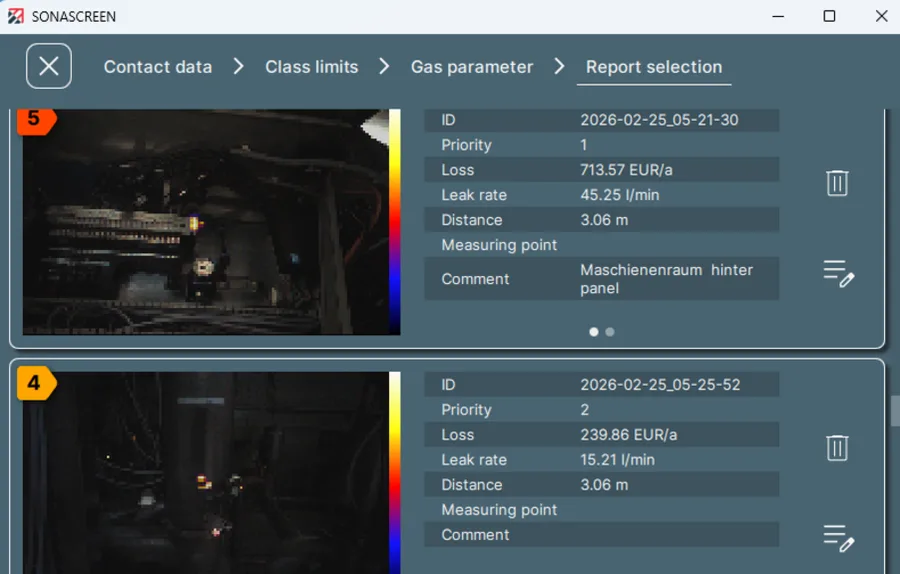Click the color scale bar beside the leak 5 image
900x574 pixels.
[394, 222]
